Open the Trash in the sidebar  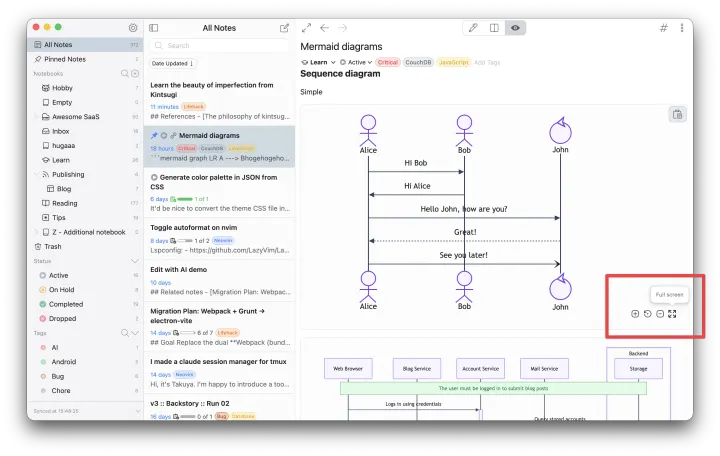pyautogui.click(x=85, y=247)
